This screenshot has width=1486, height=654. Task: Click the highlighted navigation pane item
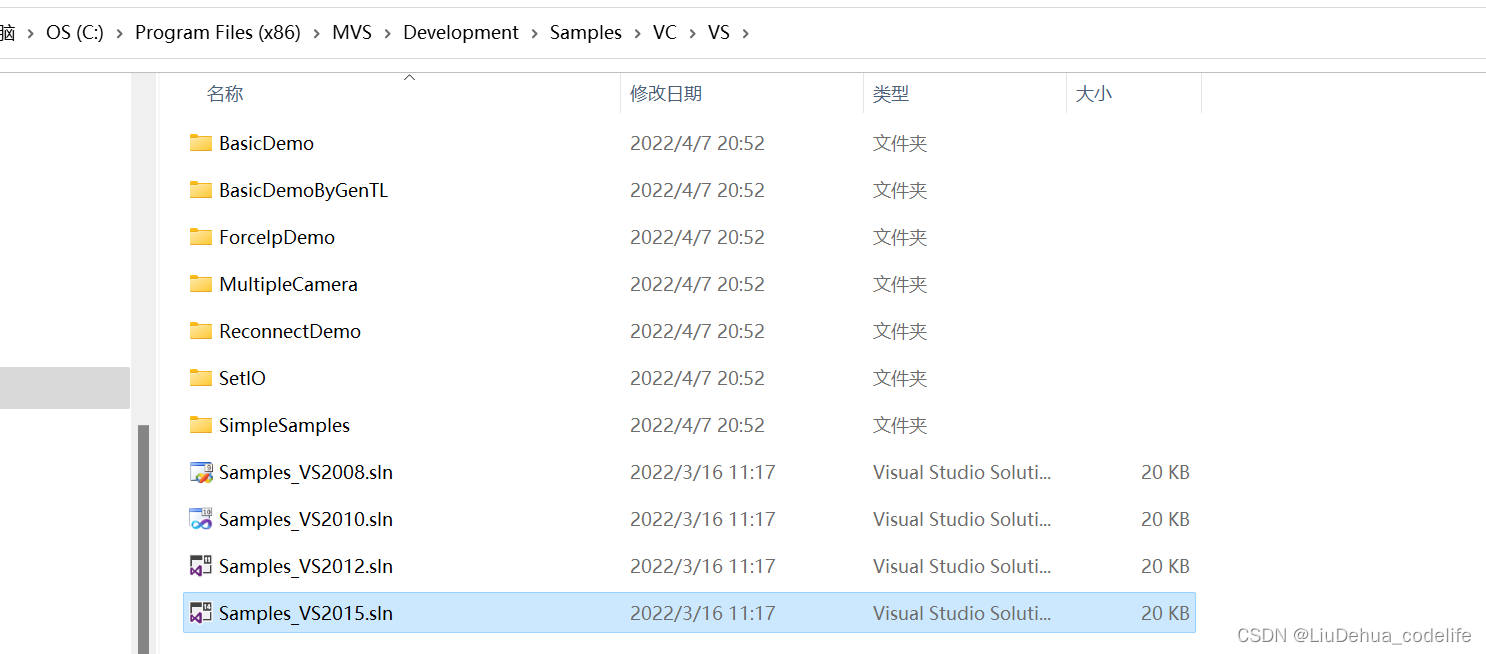click(65, 388)
